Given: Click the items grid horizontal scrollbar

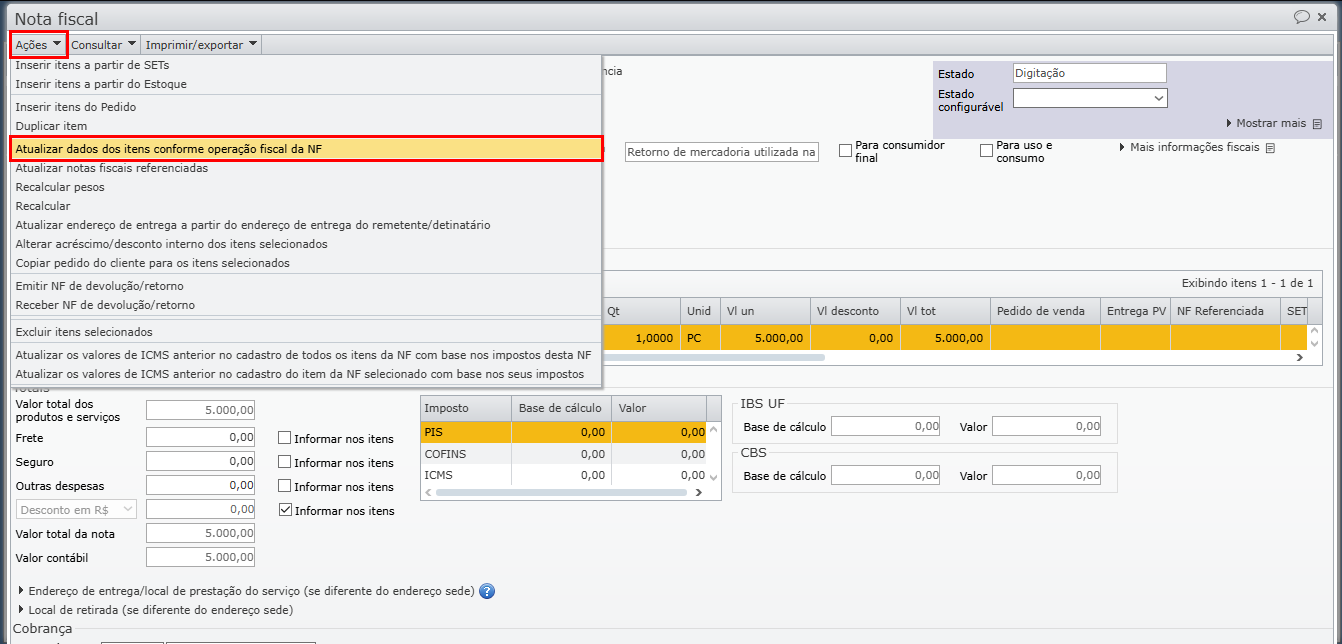Looking at the screenshot, I should pos(715,357).
